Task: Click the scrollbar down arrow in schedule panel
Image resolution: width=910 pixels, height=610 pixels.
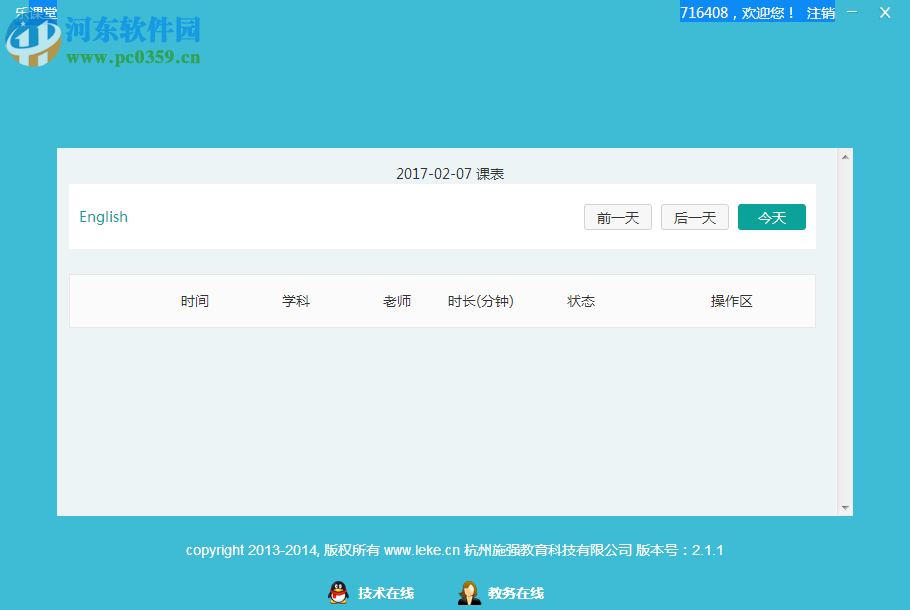Action: click(x=845, y=508)
